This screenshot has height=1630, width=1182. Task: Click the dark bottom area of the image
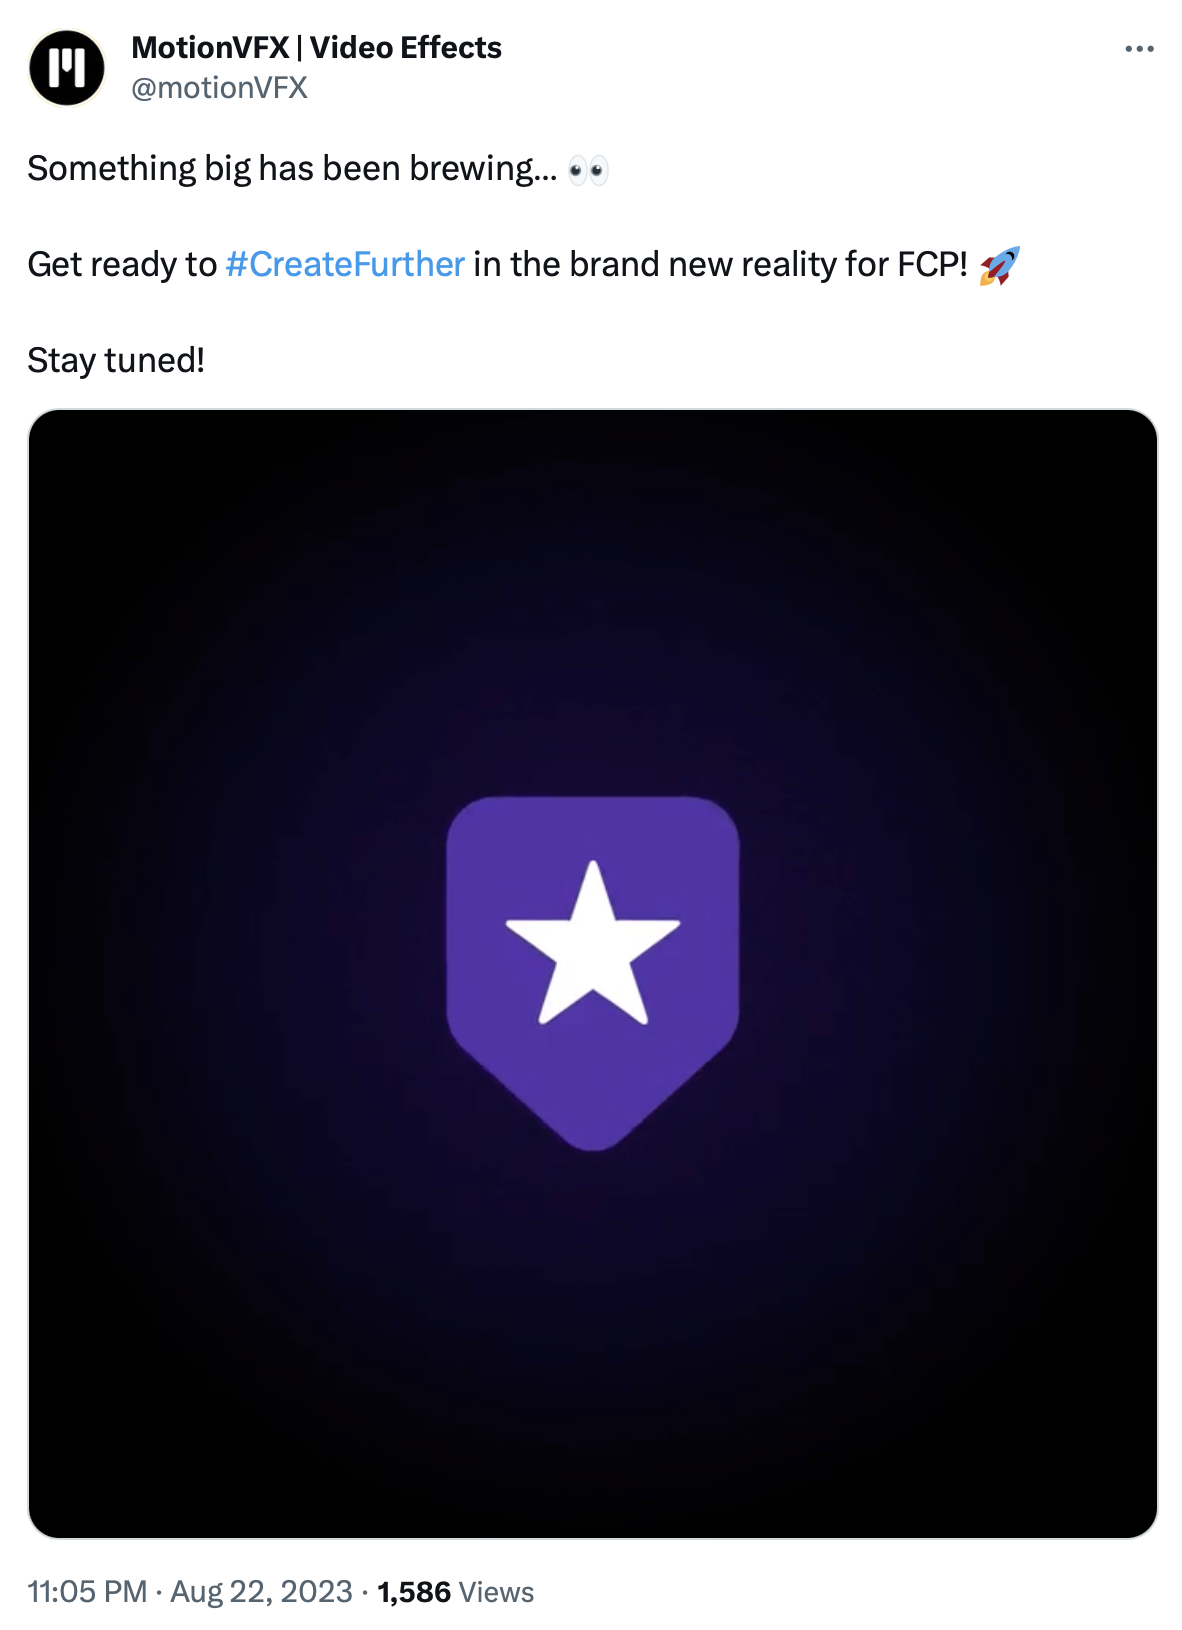(x=593, y=1400)
